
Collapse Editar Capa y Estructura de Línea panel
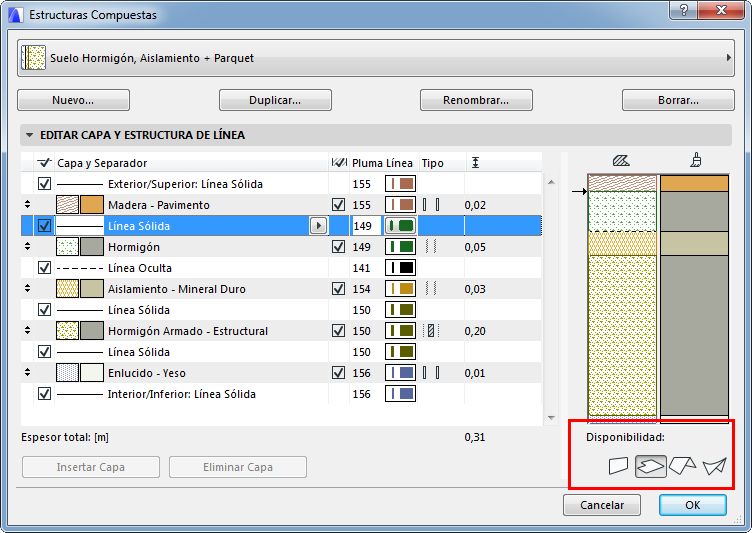coord(29,135)
